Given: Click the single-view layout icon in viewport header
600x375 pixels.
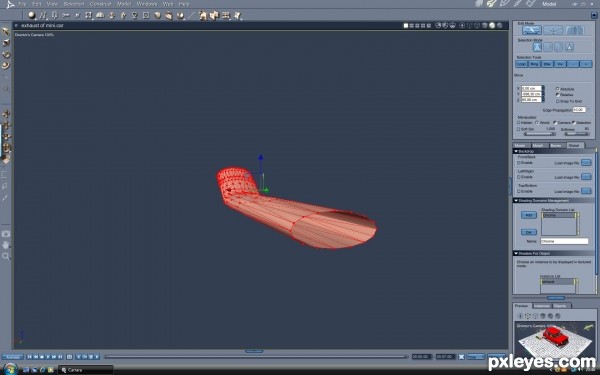Looking at the screenshot, I should tap(406, 26).
